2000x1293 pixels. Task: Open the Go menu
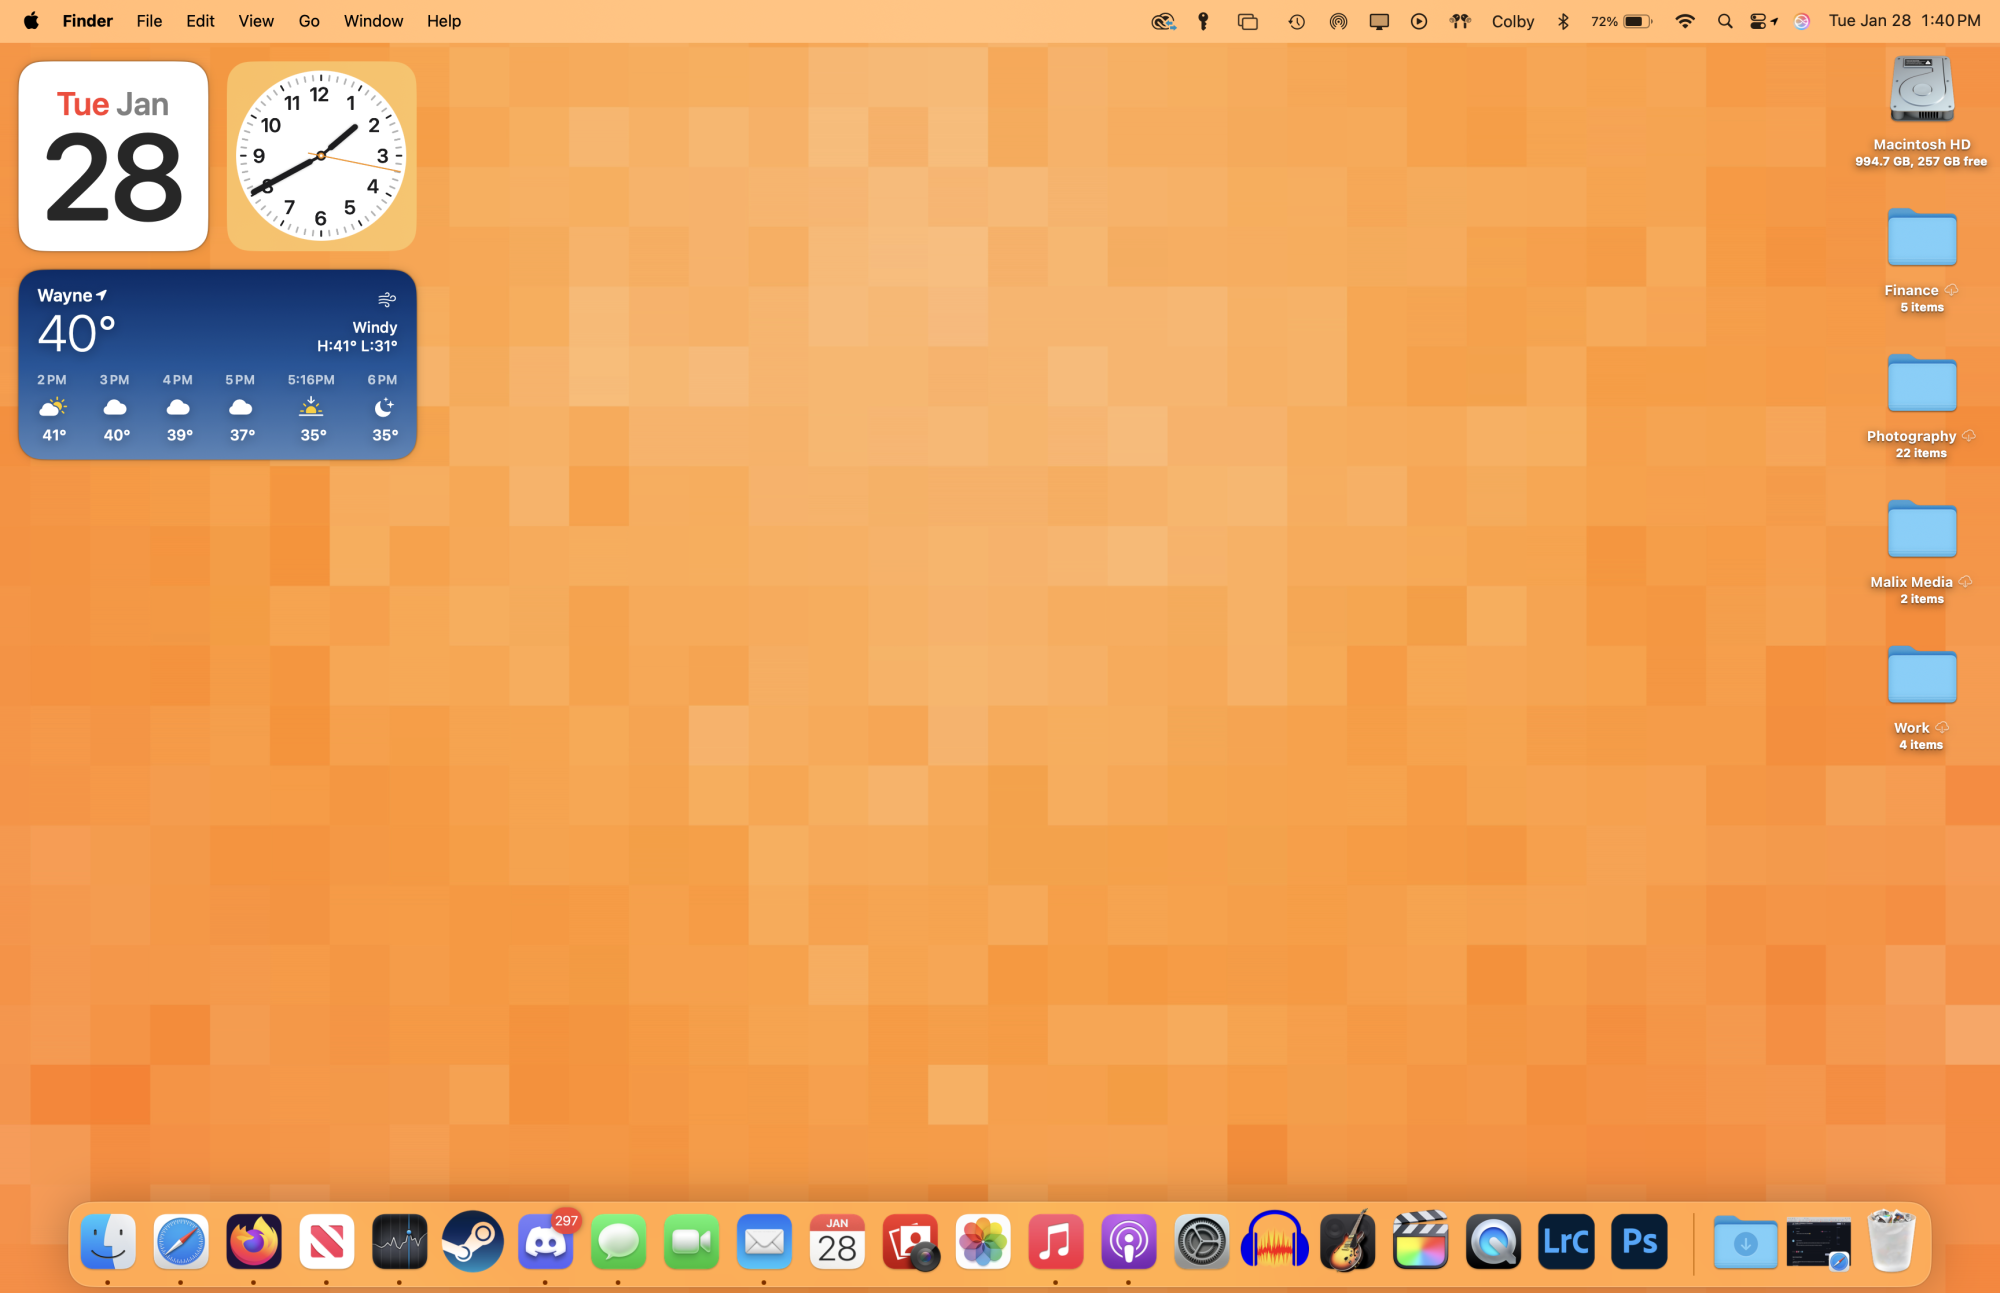tap(308, 20)
